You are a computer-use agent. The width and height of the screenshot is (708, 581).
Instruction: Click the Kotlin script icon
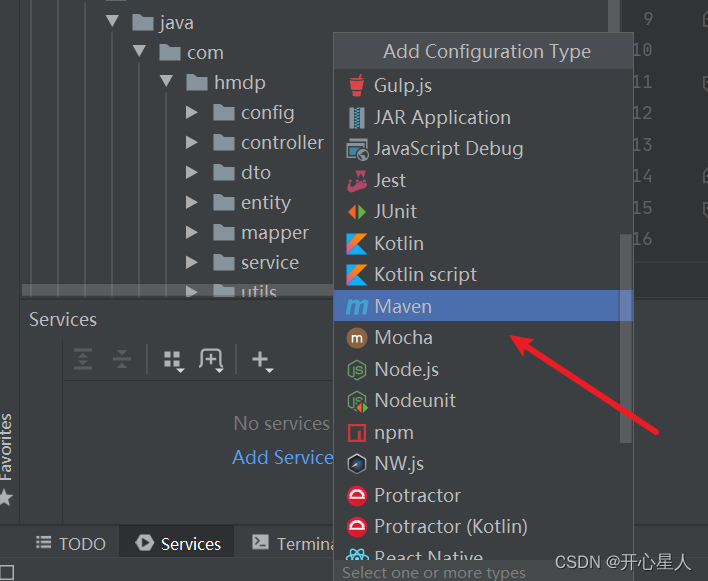pyautogui.click(x=357, y=275)
